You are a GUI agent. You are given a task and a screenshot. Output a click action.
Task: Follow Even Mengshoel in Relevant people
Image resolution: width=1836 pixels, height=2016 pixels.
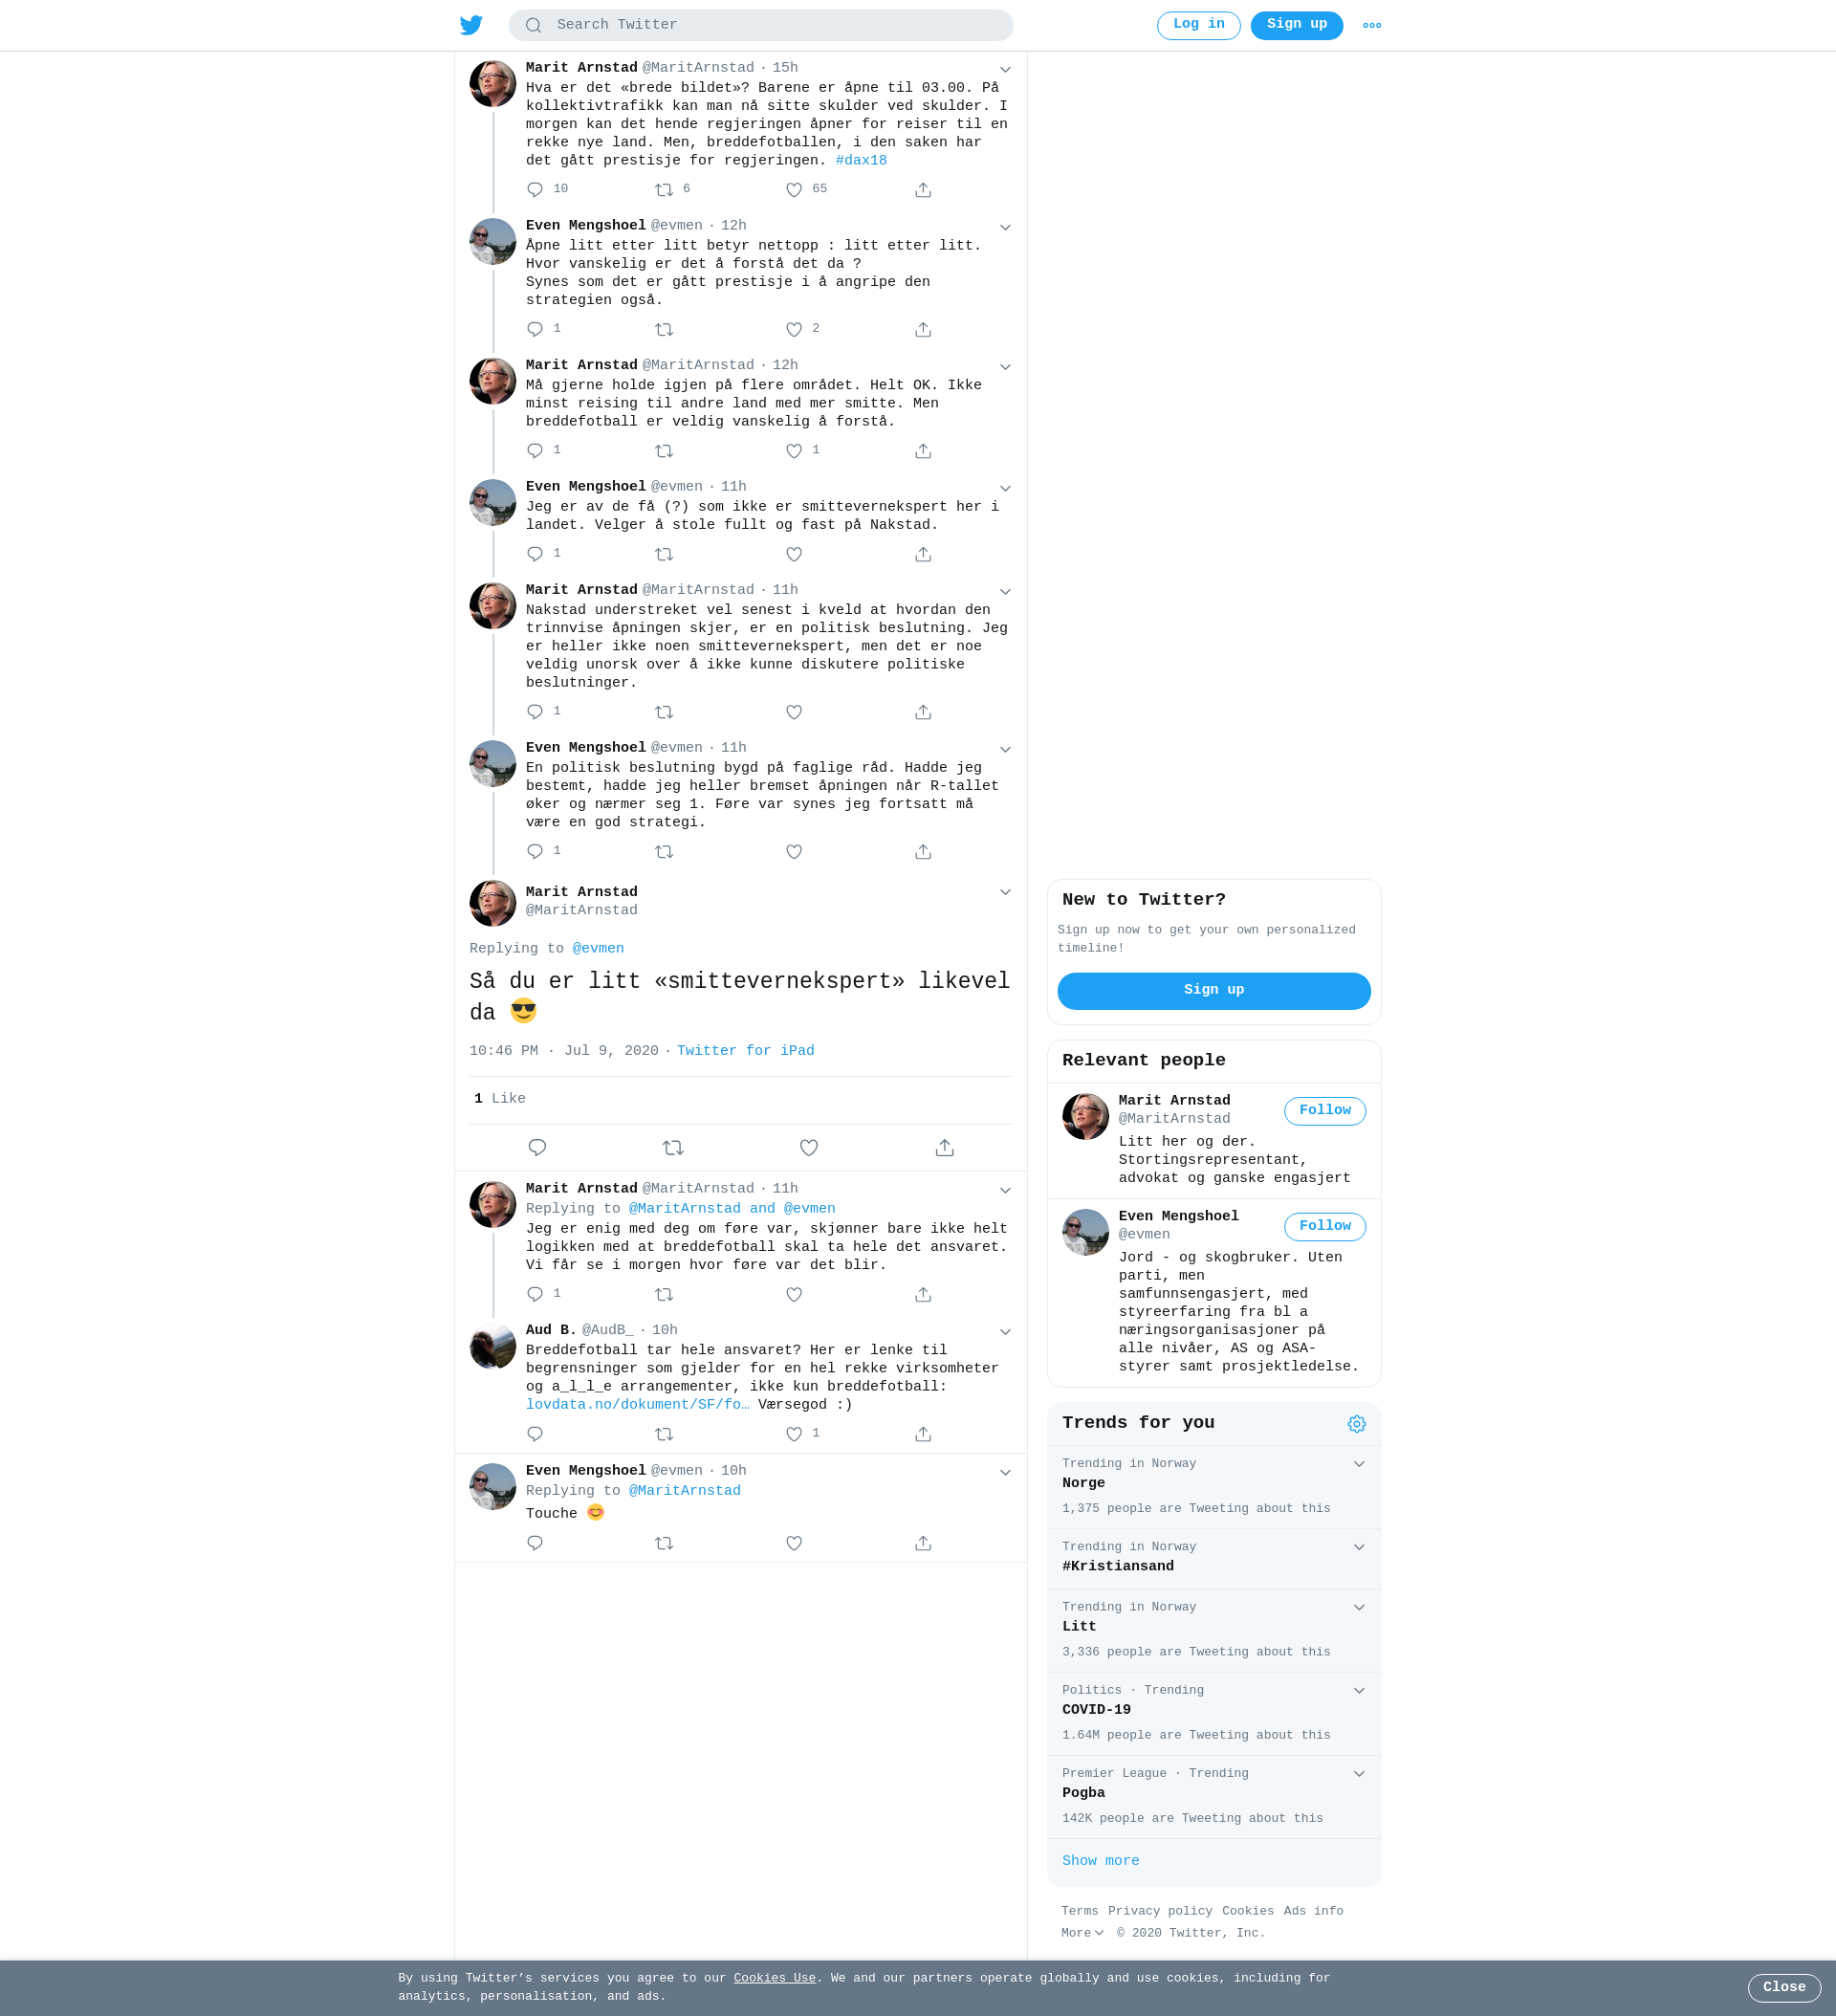coord(1325,1227)
